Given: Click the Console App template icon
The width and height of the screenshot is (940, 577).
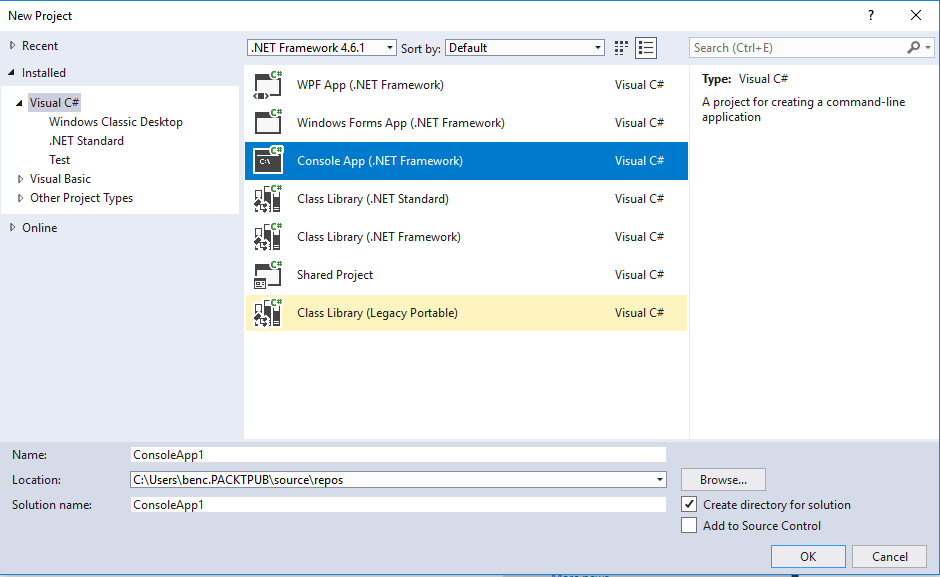Looking at the screenshot, I should [x=267, y=161].
